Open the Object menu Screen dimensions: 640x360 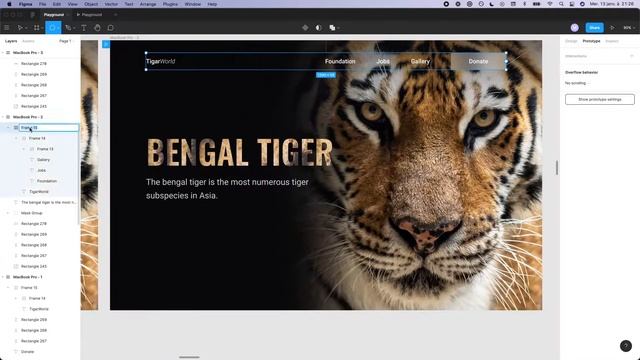click(91, 4)
